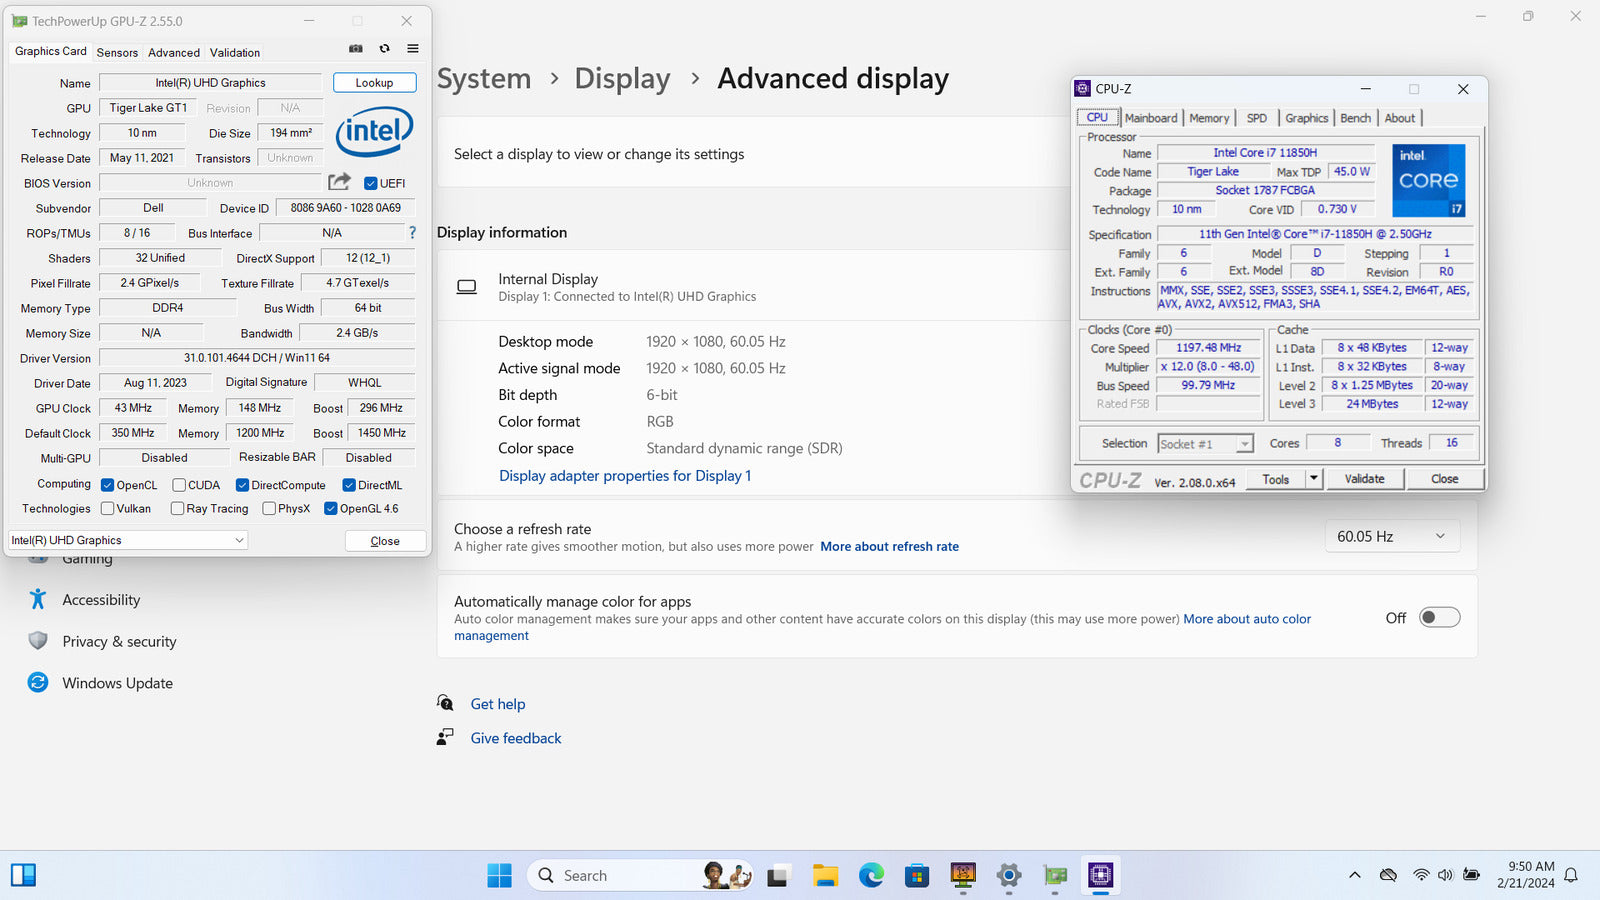Viewport: 1600px width, 900px height.
Task: Open Display adapter properties for Display 1
Action: 625,476
